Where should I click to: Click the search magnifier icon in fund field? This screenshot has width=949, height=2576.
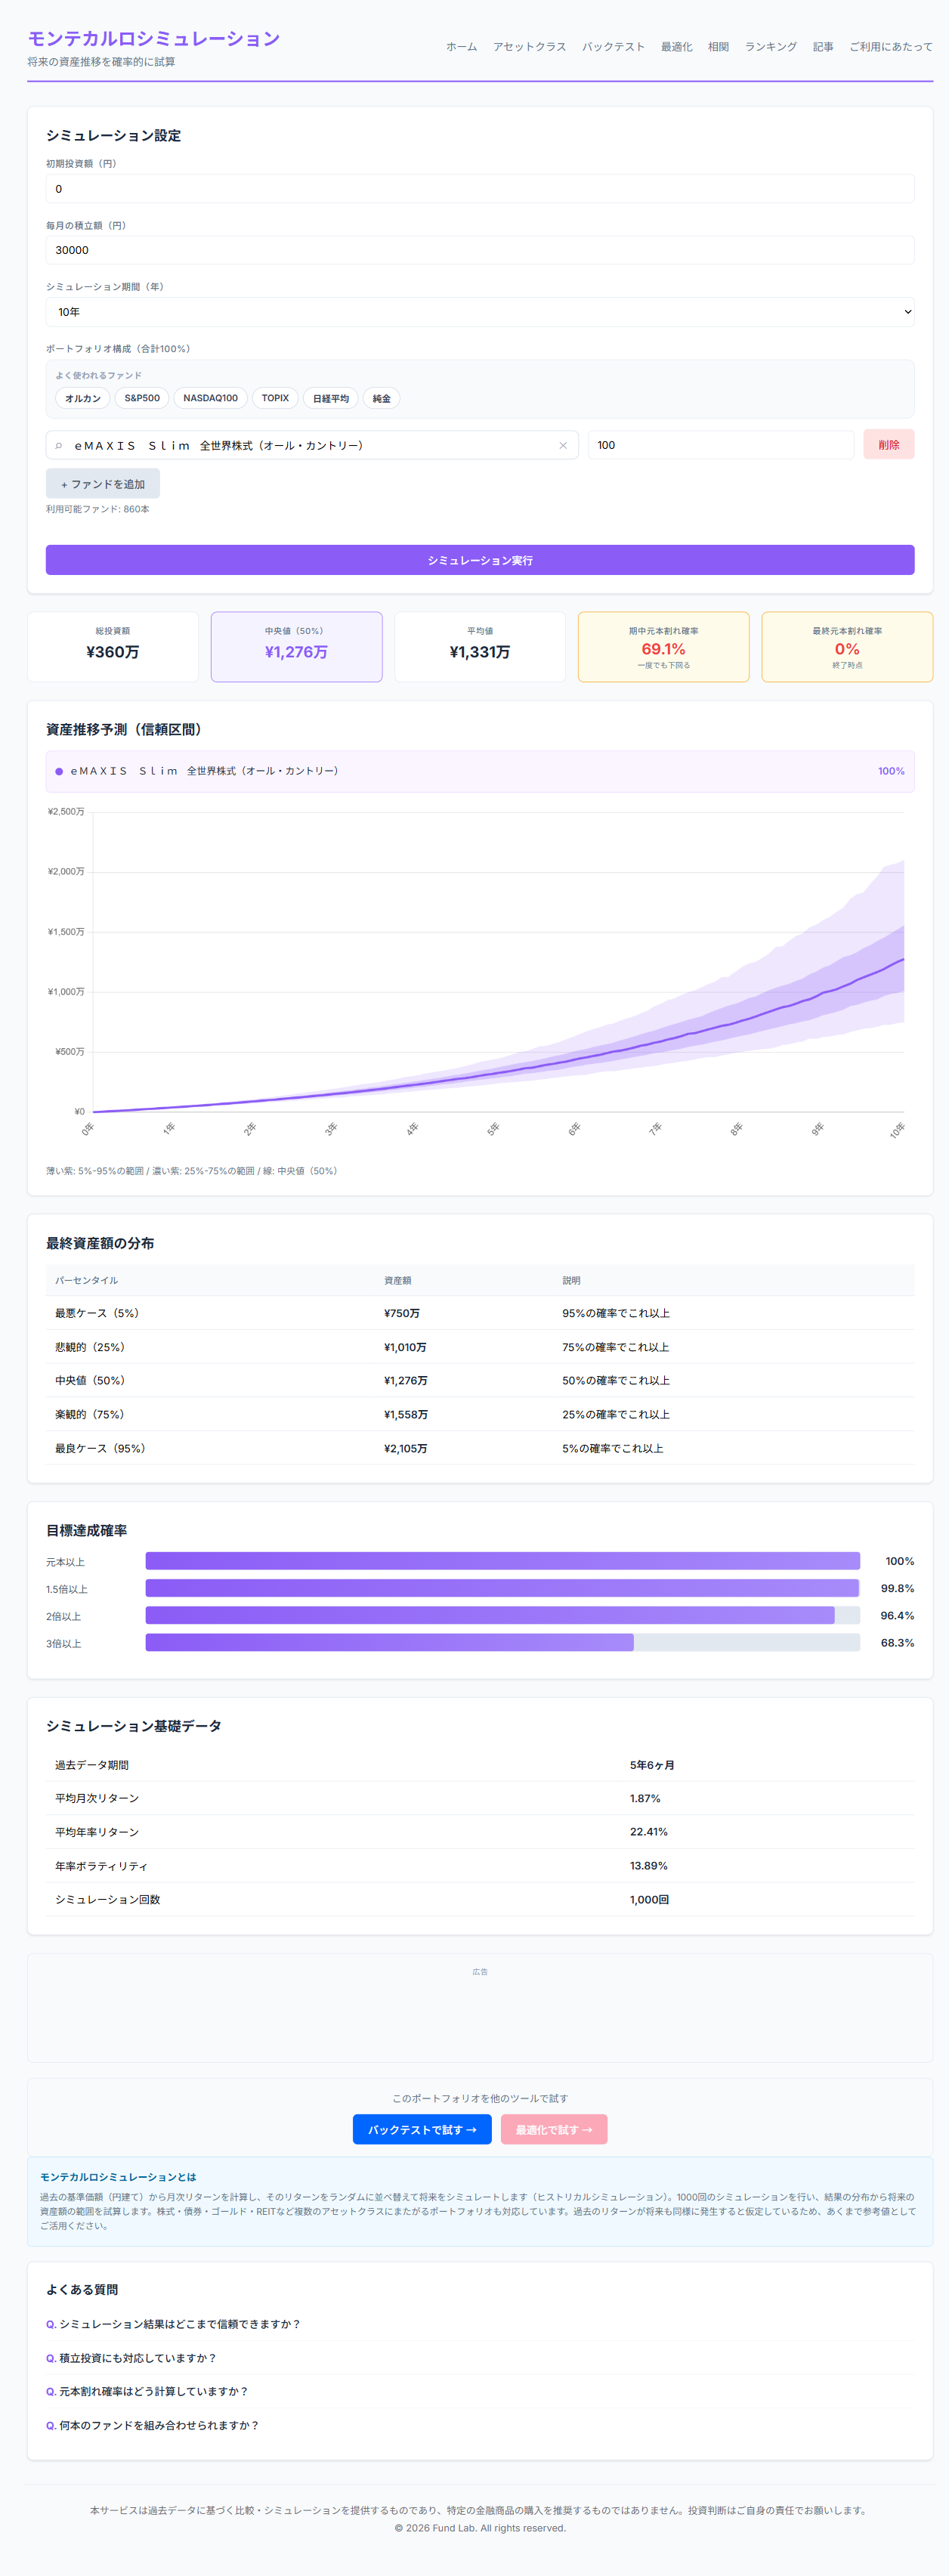59,445
